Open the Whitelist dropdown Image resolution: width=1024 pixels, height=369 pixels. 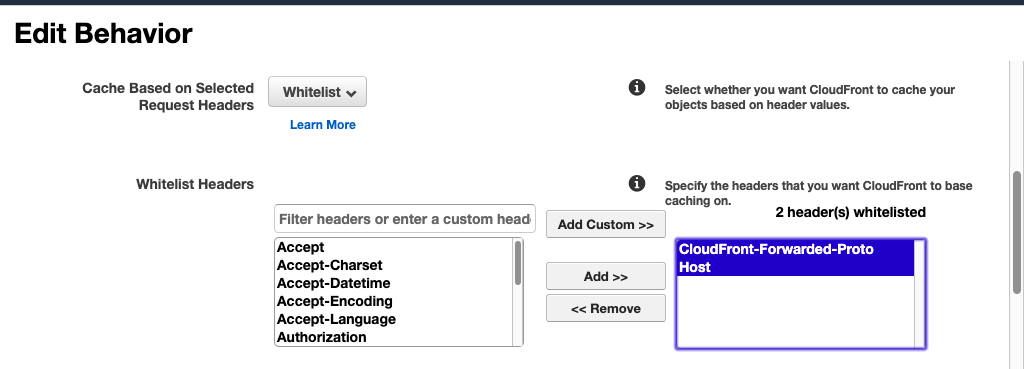point(317,92)
